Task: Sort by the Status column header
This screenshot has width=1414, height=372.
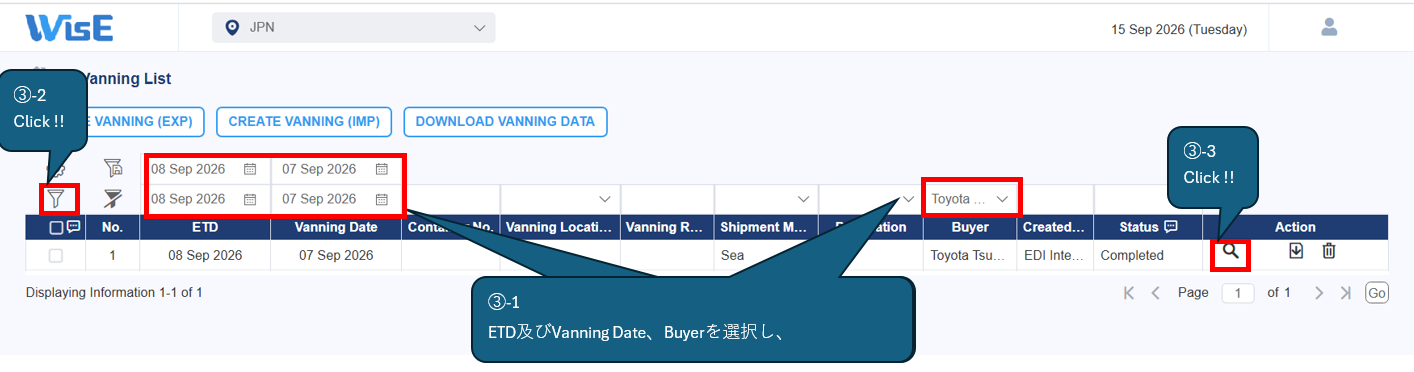Action: [1148, 227]
